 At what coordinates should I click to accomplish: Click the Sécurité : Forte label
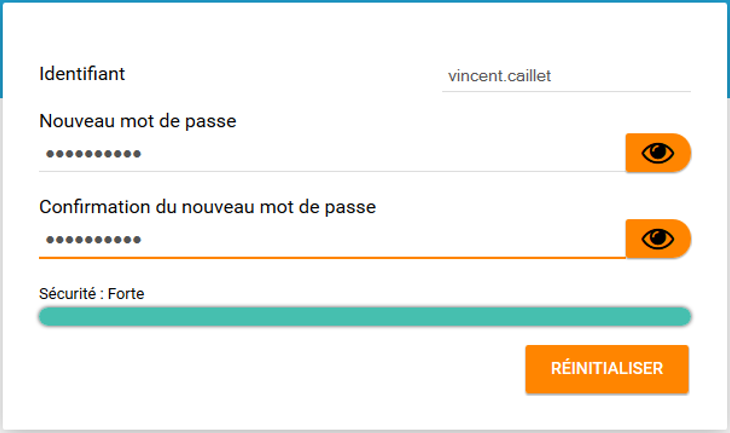click(x=92, y=294)
